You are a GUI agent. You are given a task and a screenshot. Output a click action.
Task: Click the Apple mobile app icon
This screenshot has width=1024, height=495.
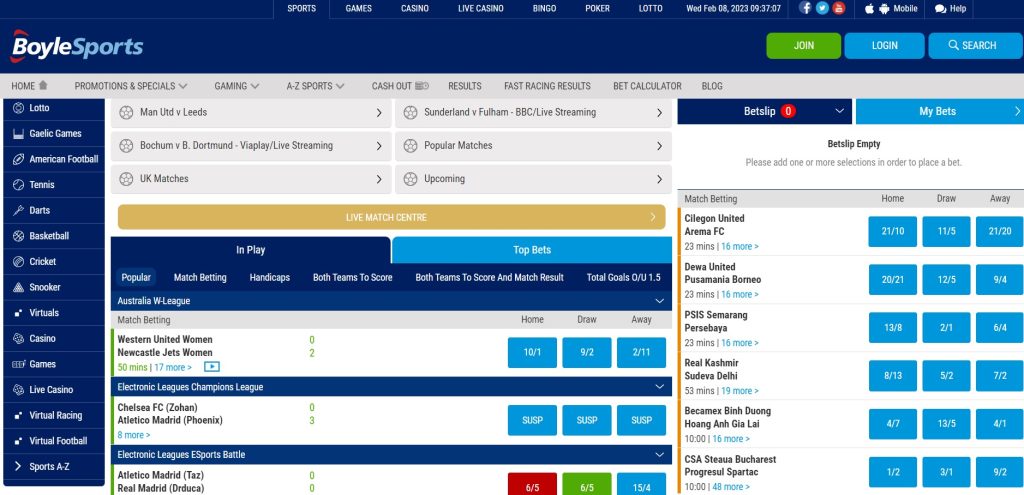pos(869,8)
